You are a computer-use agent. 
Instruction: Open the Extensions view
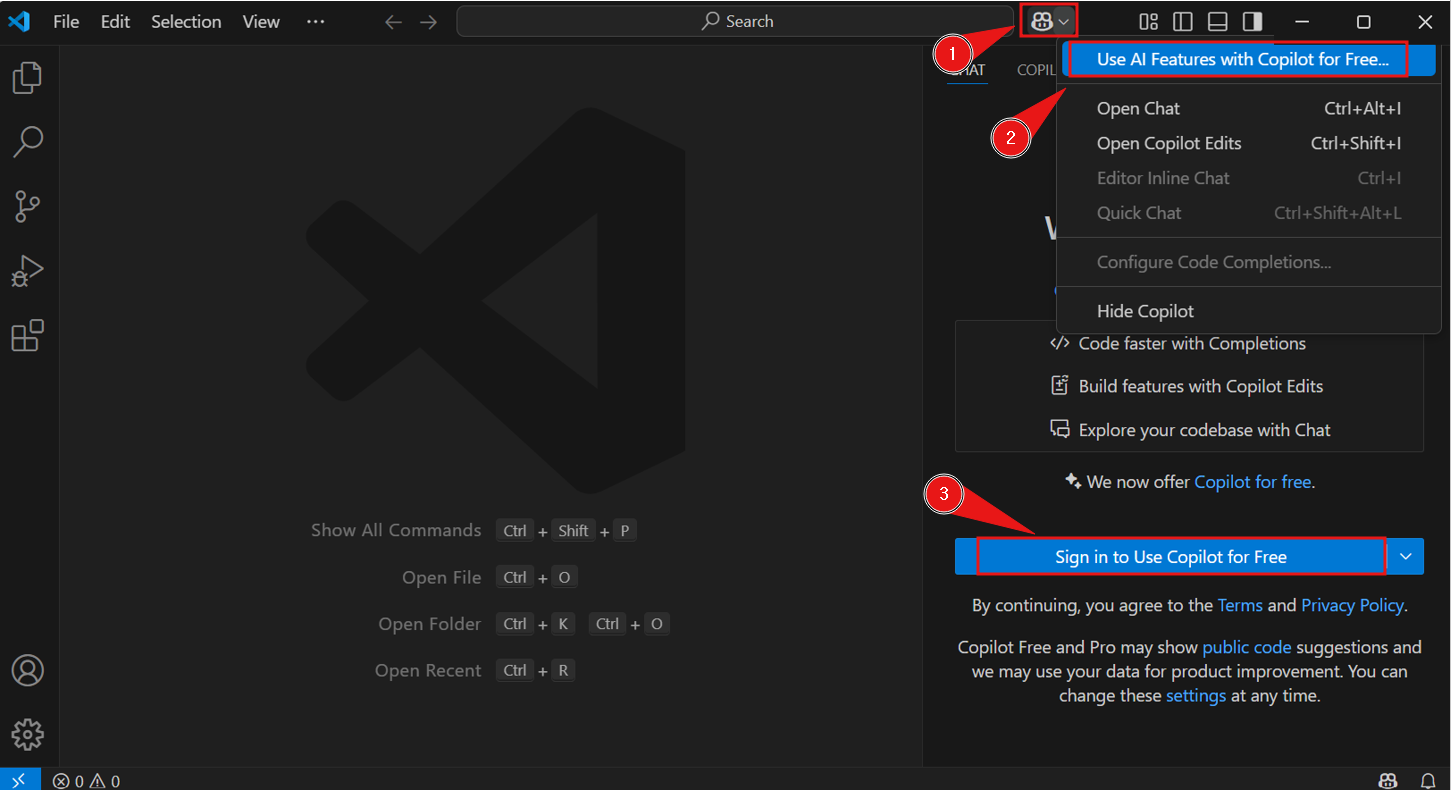[x=27, y=336]
